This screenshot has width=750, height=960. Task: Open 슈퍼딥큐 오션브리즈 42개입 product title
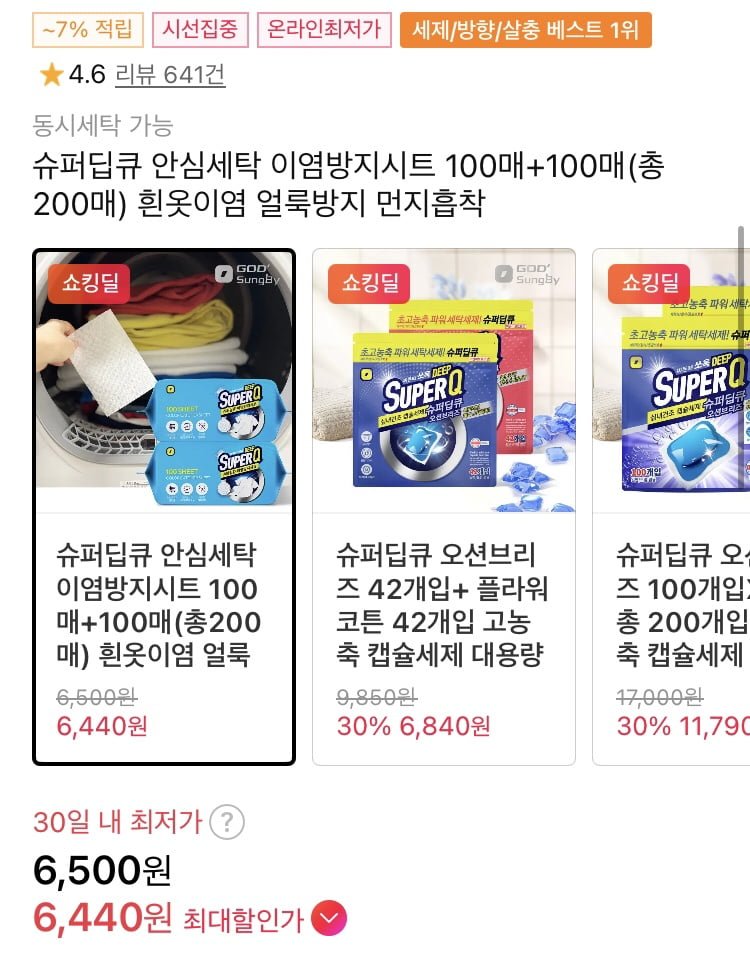441,604
